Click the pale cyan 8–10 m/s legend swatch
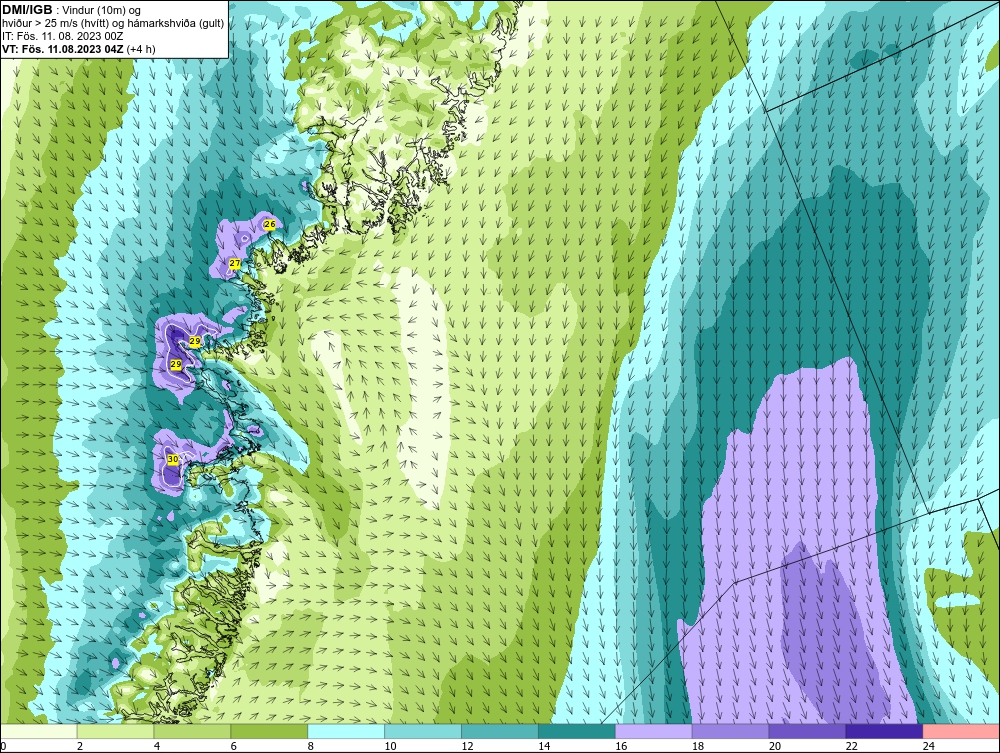 pyautogui.click(x=346, y=731)
